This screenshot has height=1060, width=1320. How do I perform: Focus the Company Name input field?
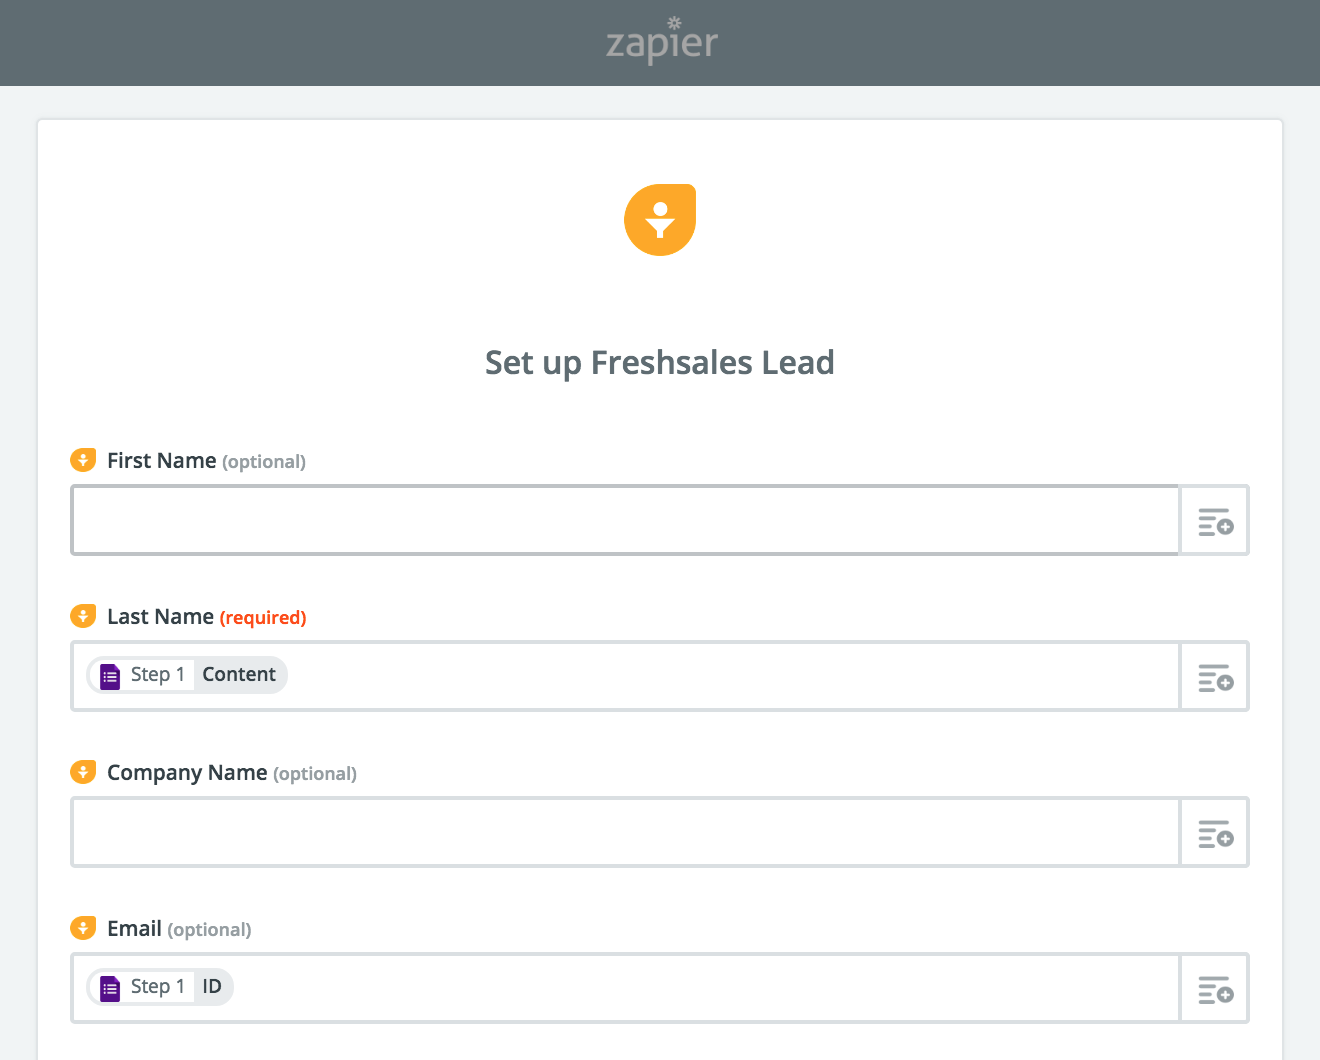pos(625,832)
